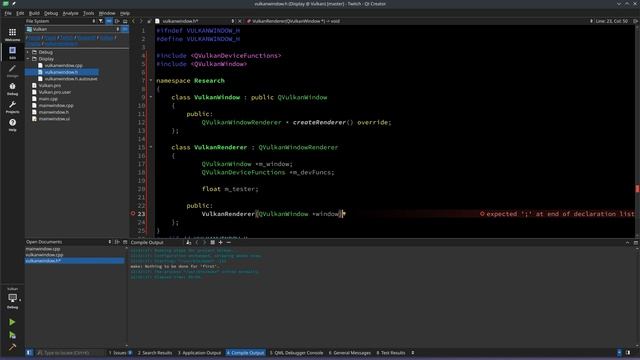Open the Vulkan root directory combo box
This screenshot has width=640, height=360.
[x=73, y=29]
